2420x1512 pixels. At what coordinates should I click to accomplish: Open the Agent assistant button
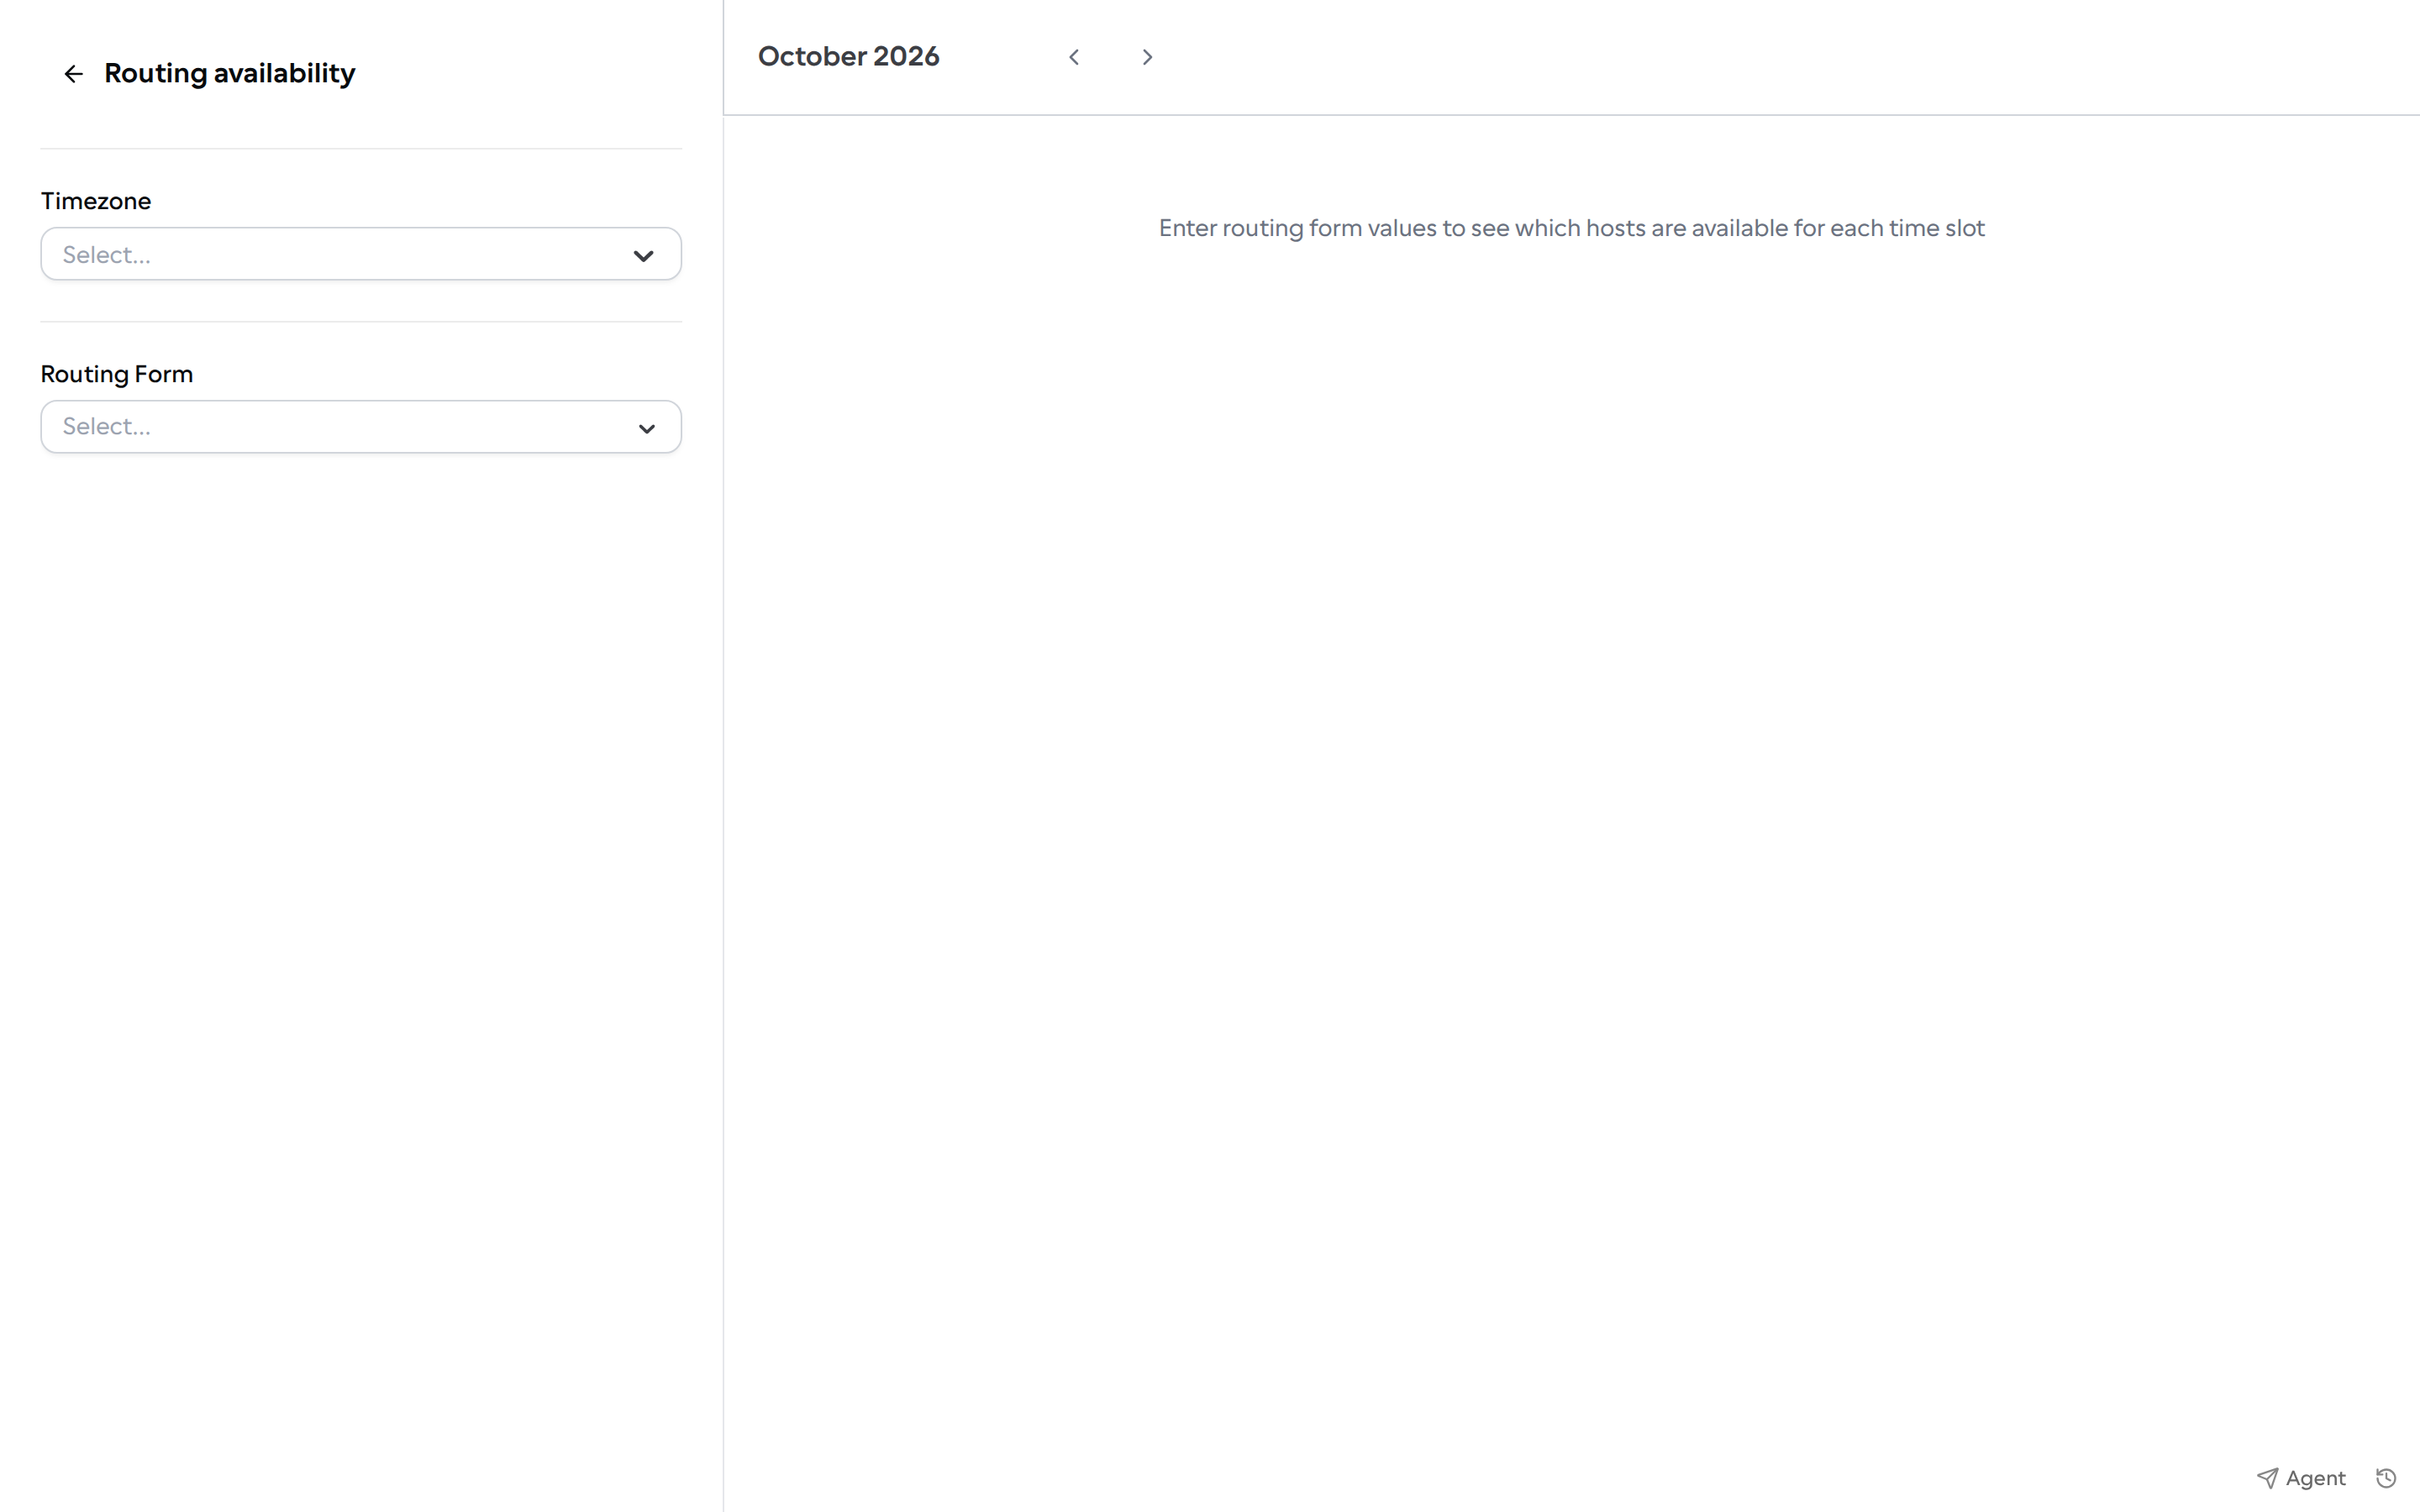2301,1478
